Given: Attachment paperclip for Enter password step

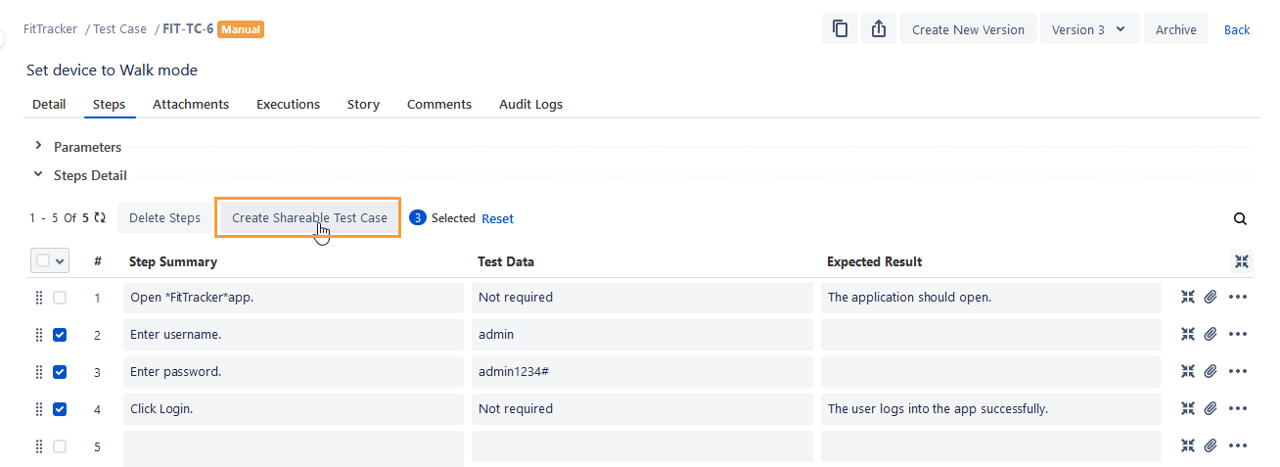Looking at the screenshot, I should click(1210, 371).
